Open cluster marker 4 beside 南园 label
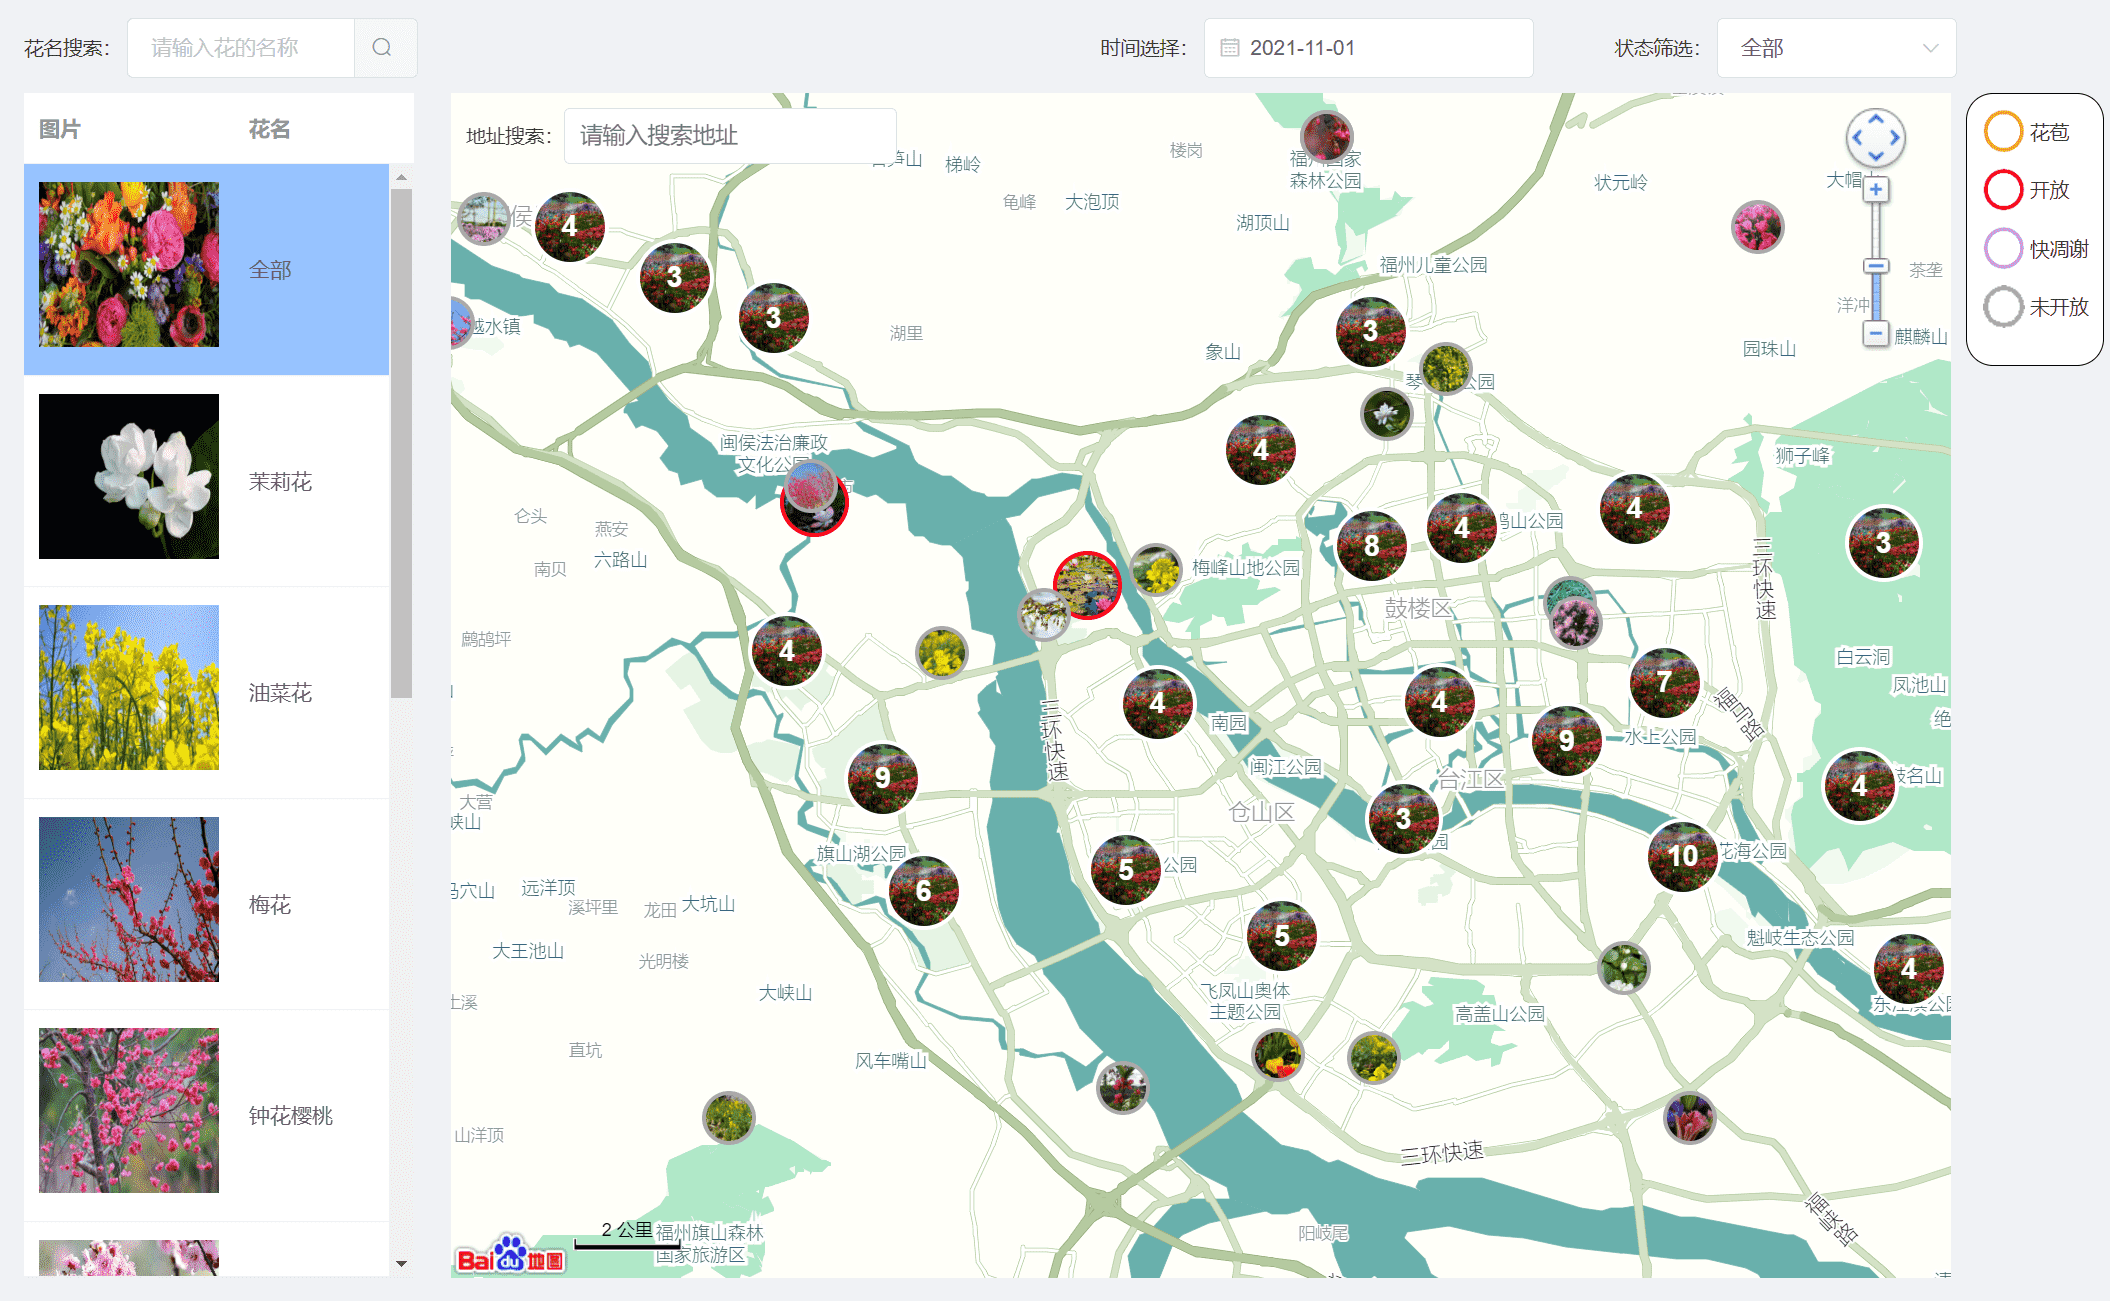The height and width of the screenshot is (1301, 2110). point(1158,704)
